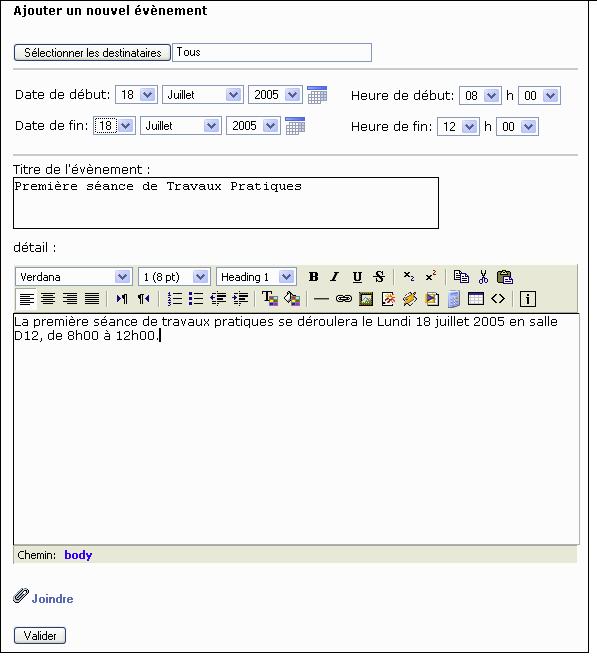Toggle bold formatting in editor toolbar
The height and width of the screenshot is (656, 597).
(x=313, y=277)
